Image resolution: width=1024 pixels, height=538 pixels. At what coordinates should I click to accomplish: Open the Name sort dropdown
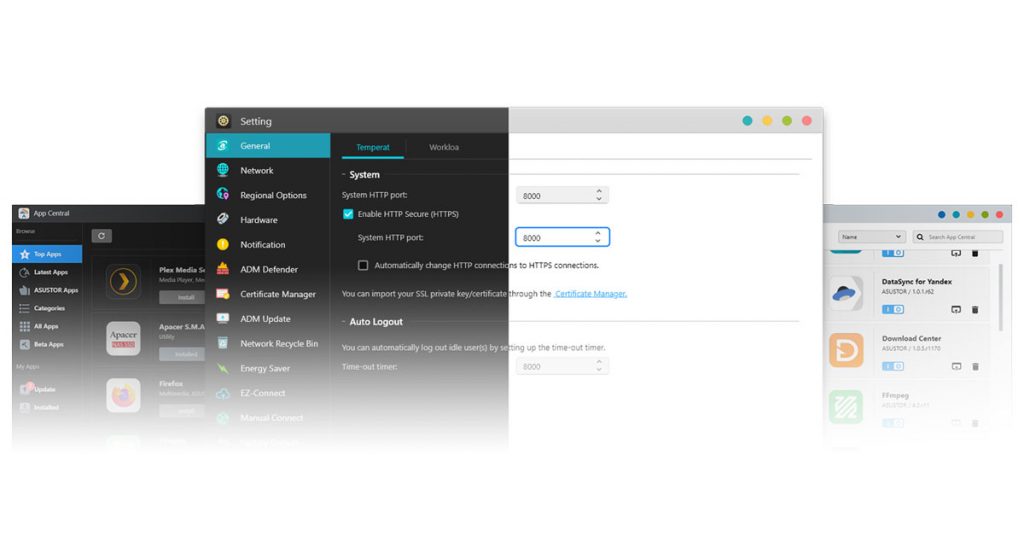point(871,236)
